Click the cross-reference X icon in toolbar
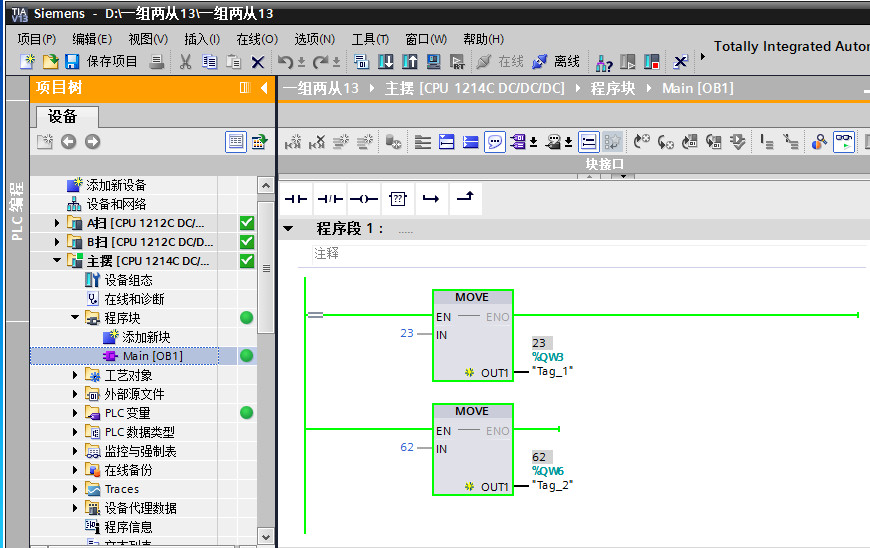The image size is (870, 548). coord(680,61)
